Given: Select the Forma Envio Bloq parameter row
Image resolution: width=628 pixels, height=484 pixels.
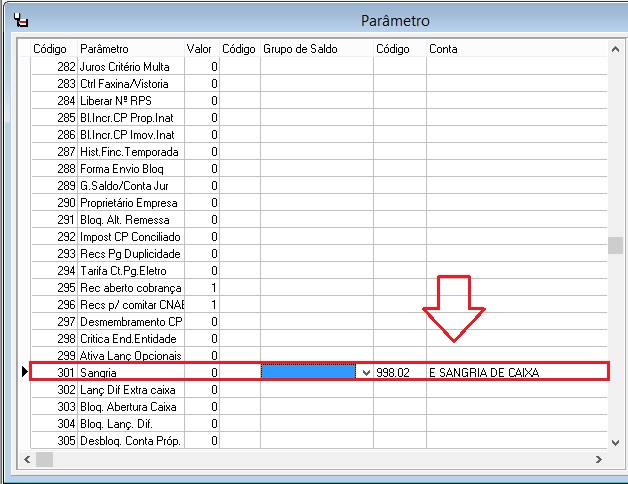Looking at the screenshot, I should (130, 169).
